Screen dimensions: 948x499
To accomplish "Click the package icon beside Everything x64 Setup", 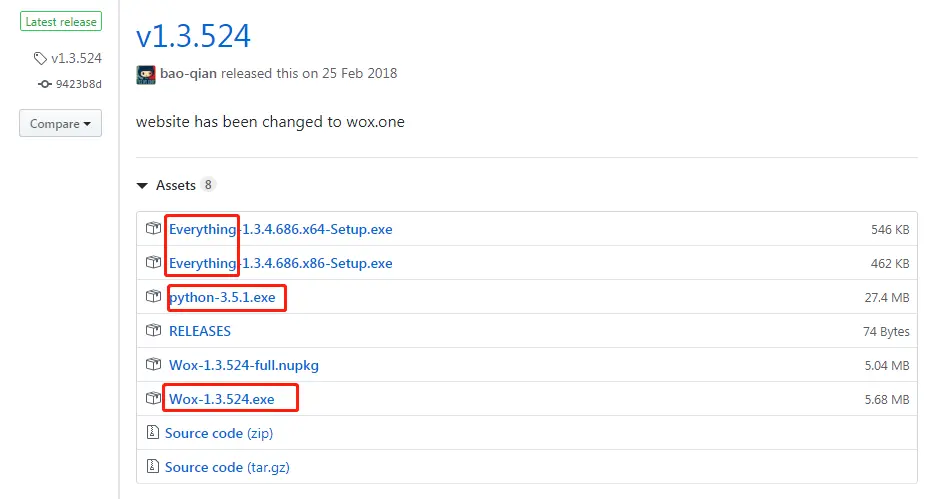I will [154, 229].
